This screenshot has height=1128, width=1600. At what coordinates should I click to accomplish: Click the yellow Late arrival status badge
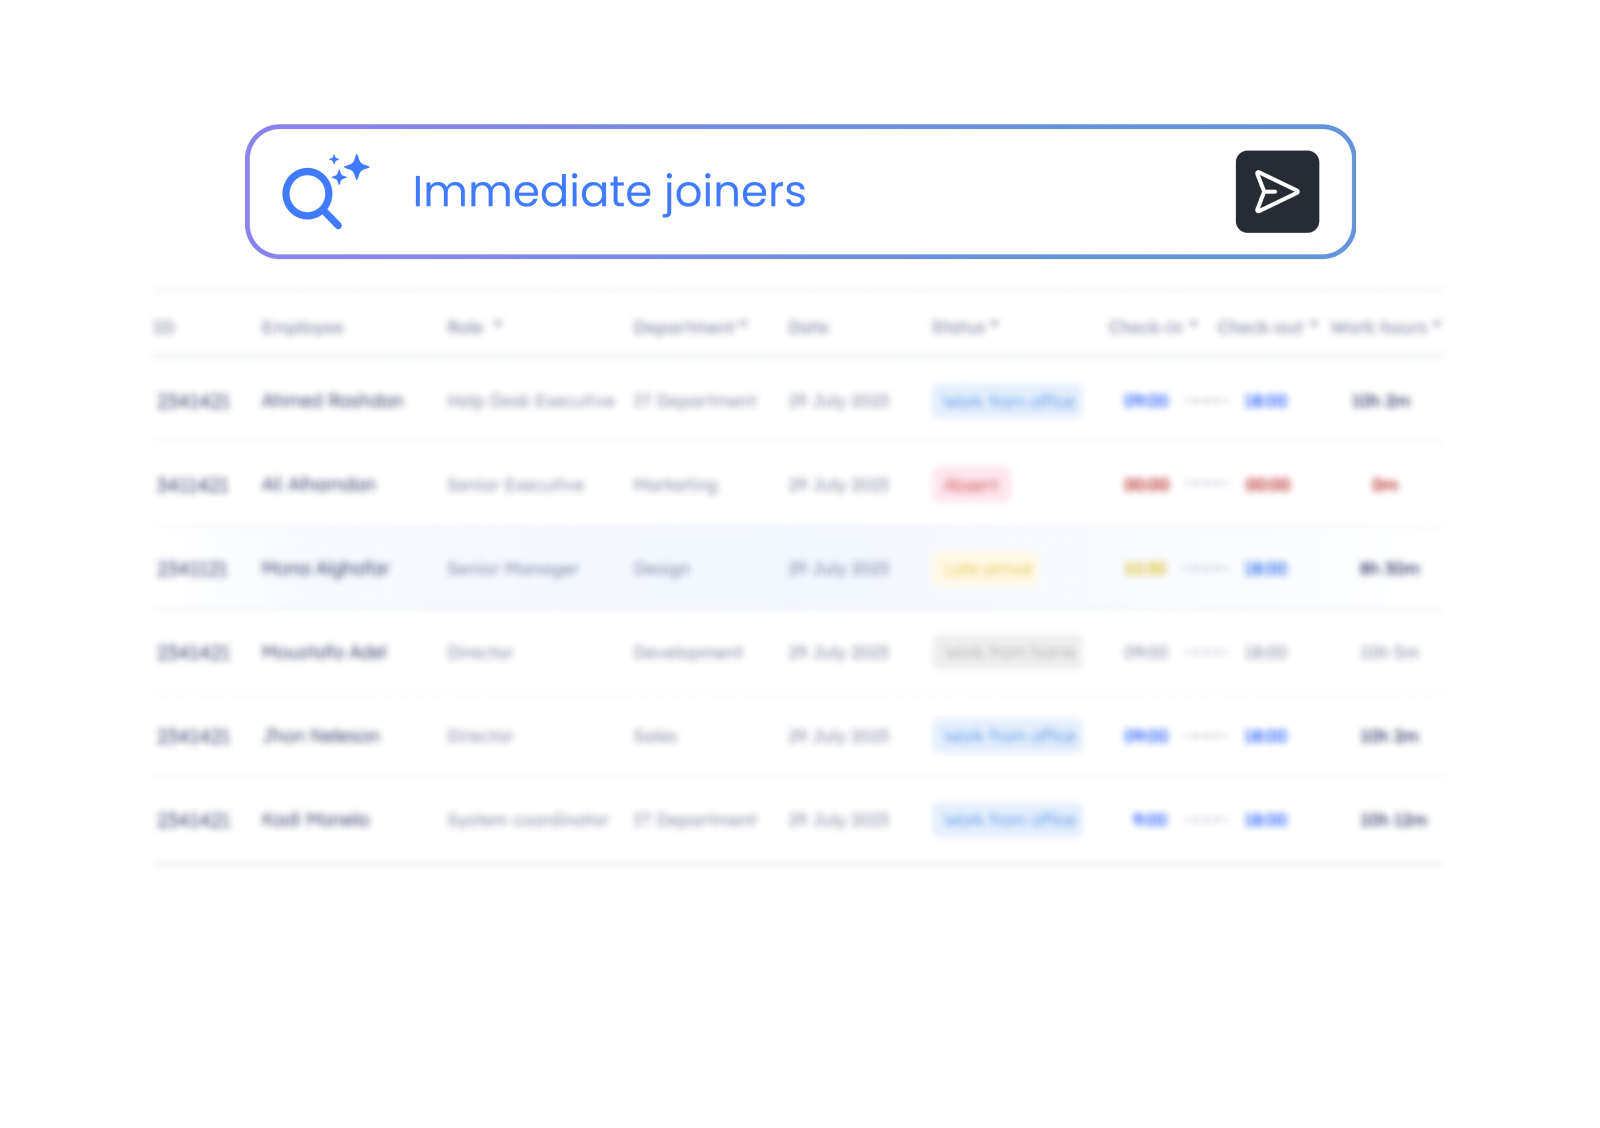coord(987,569)
